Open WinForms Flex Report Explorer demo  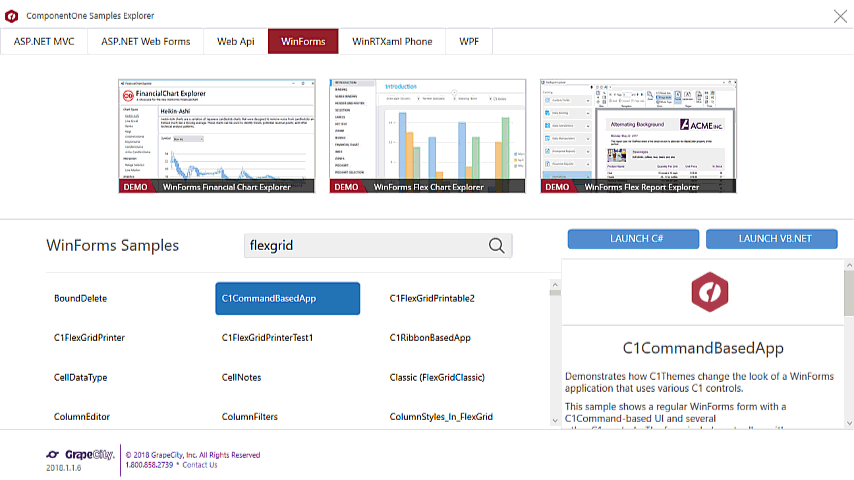tap(638, 136)
